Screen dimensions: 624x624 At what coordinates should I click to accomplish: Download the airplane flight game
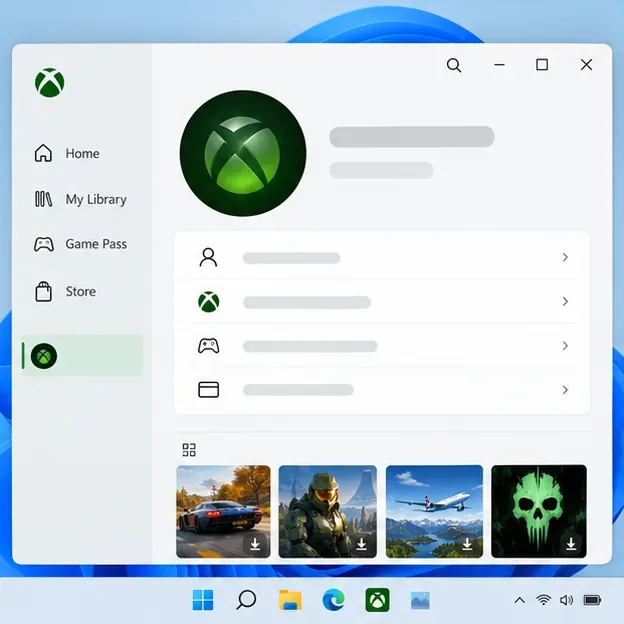coord(467,544)
